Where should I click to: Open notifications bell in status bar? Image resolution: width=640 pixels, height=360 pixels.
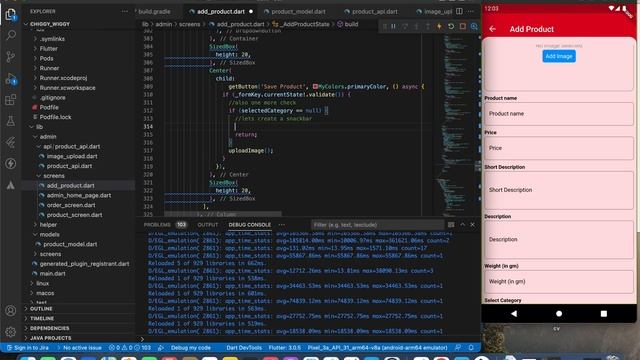coord(471,348)
